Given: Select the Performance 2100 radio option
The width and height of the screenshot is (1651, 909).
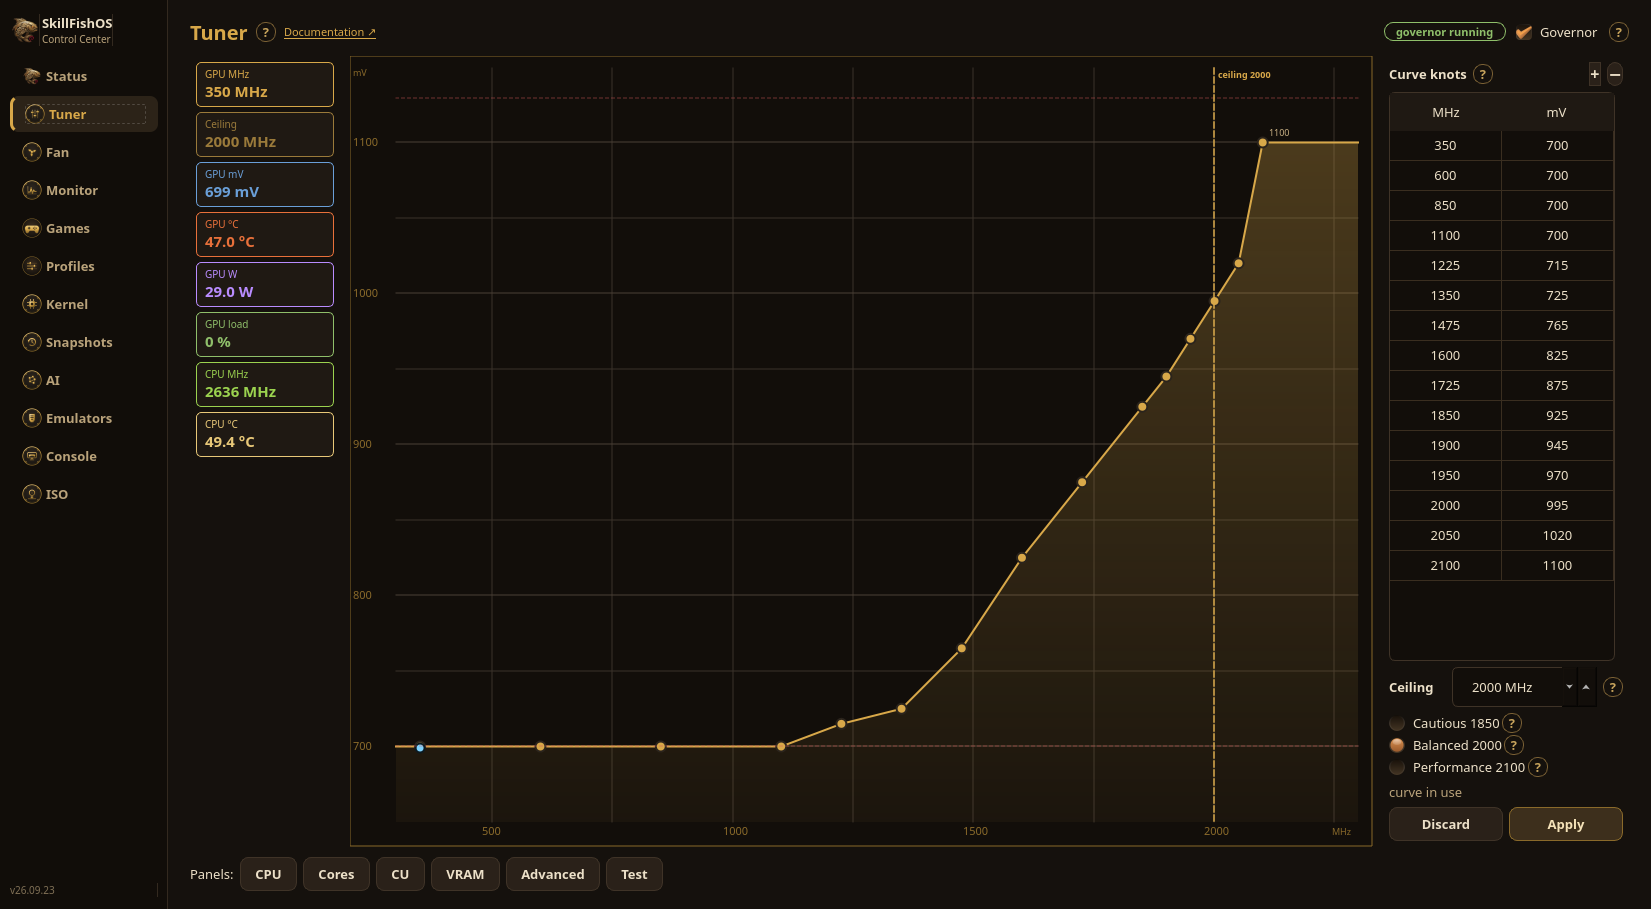Looking at the screenshot, I should tap(1397, 767).
